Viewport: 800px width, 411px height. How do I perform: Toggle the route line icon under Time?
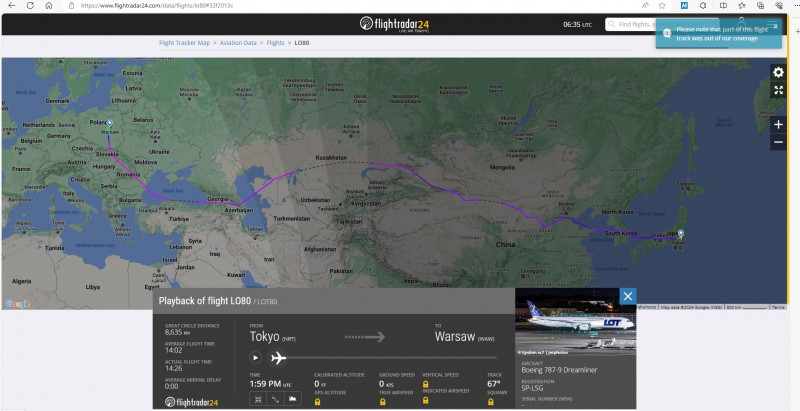coord(275,399)
